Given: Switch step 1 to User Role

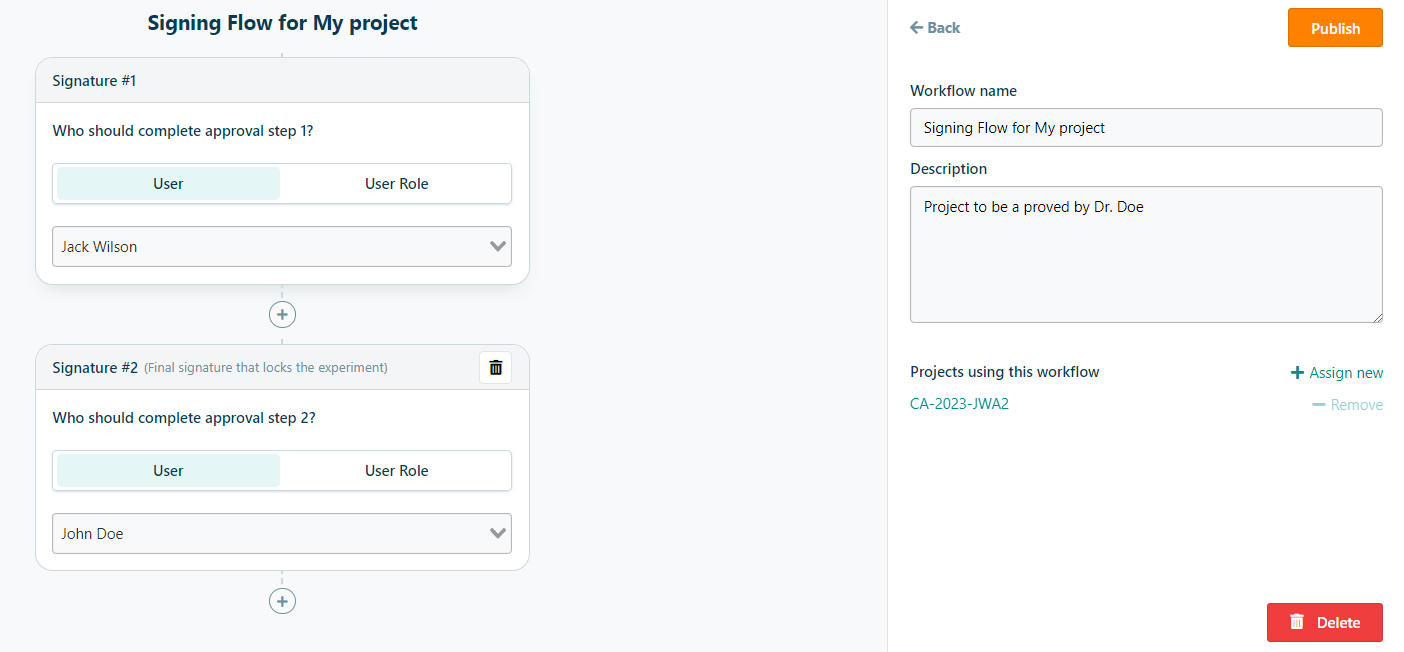Looking at the screenshot, I should 396,184.
